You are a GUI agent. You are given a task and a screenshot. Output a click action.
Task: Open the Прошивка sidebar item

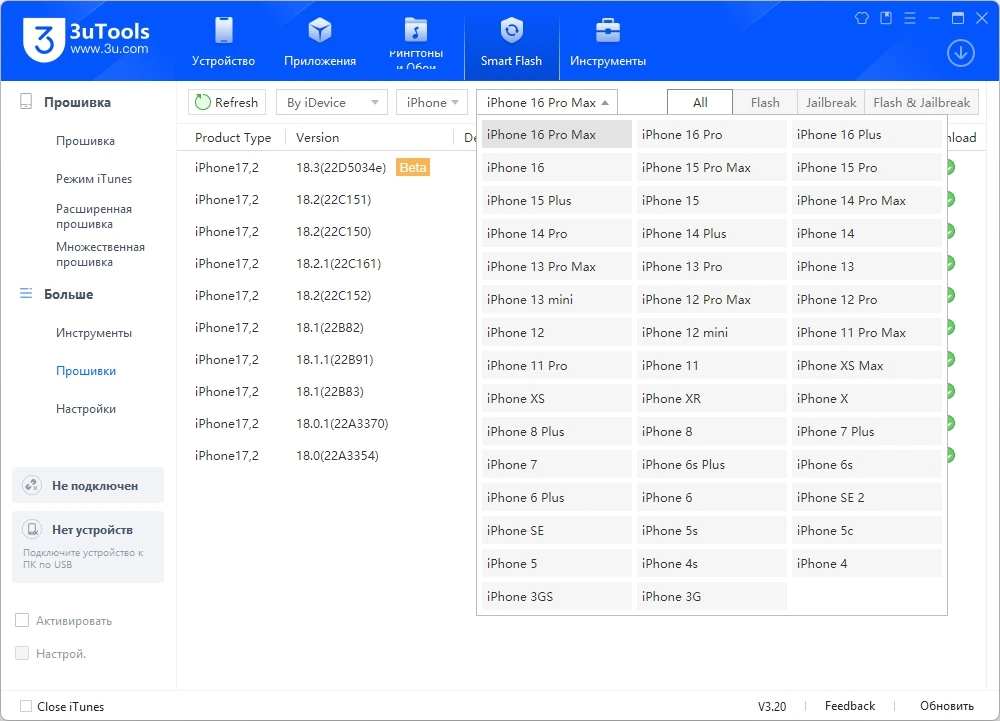pos(85,141)
